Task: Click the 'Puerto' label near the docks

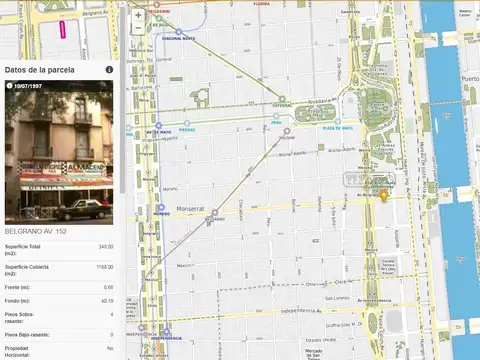Action: coord(470,79)
